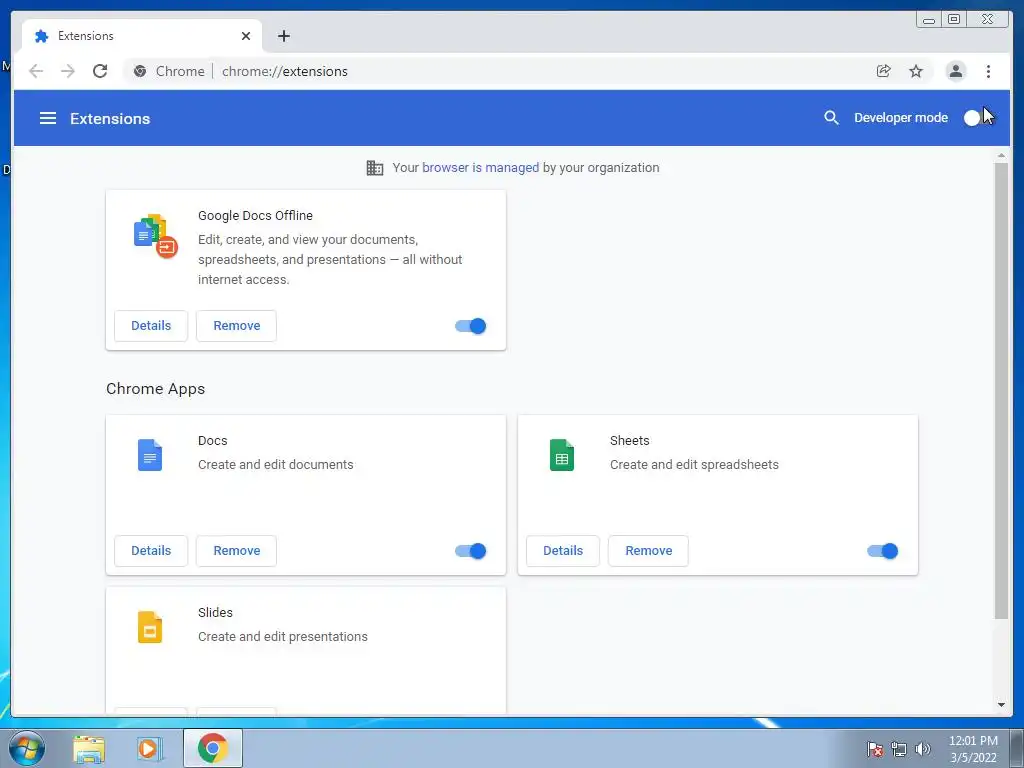Click the 'Chrome Apps' section heading
Image resolution: width=1024 pixels, height=768 pixels.
(155, 389)
